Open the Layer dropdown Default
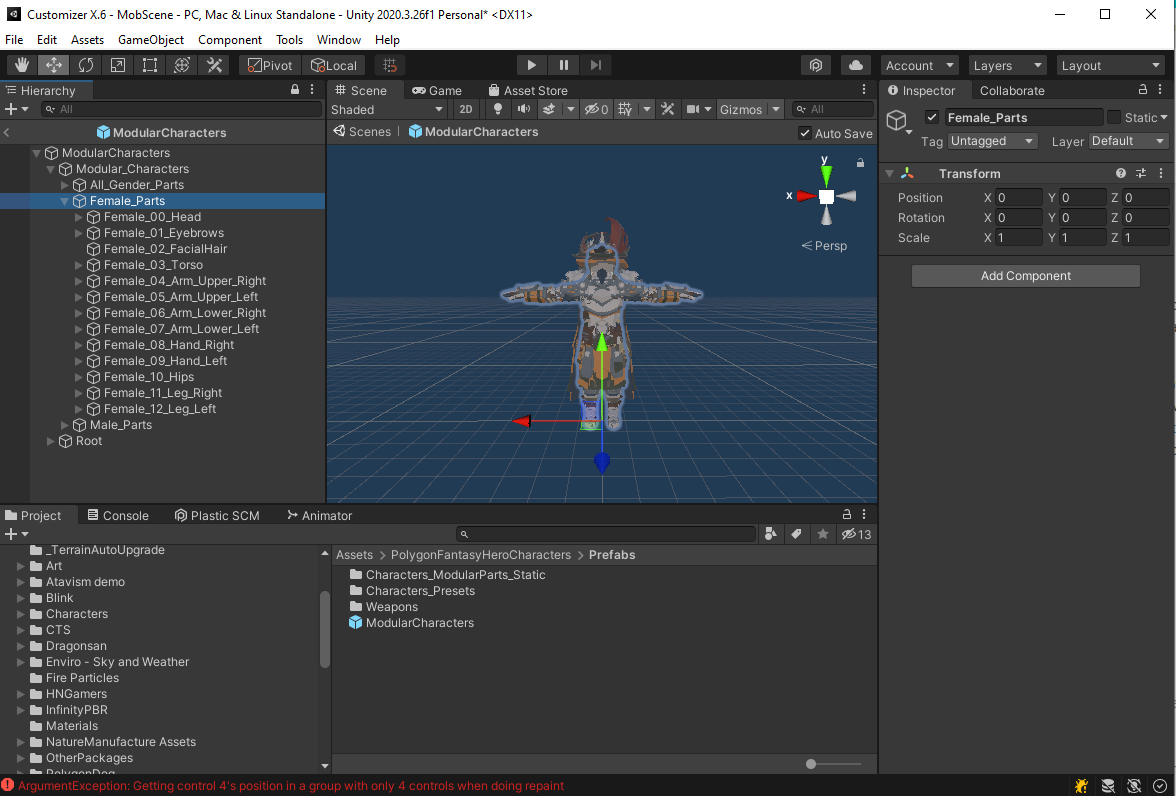The height and width of the screenshot is (796, 1176). [1128, 141]
